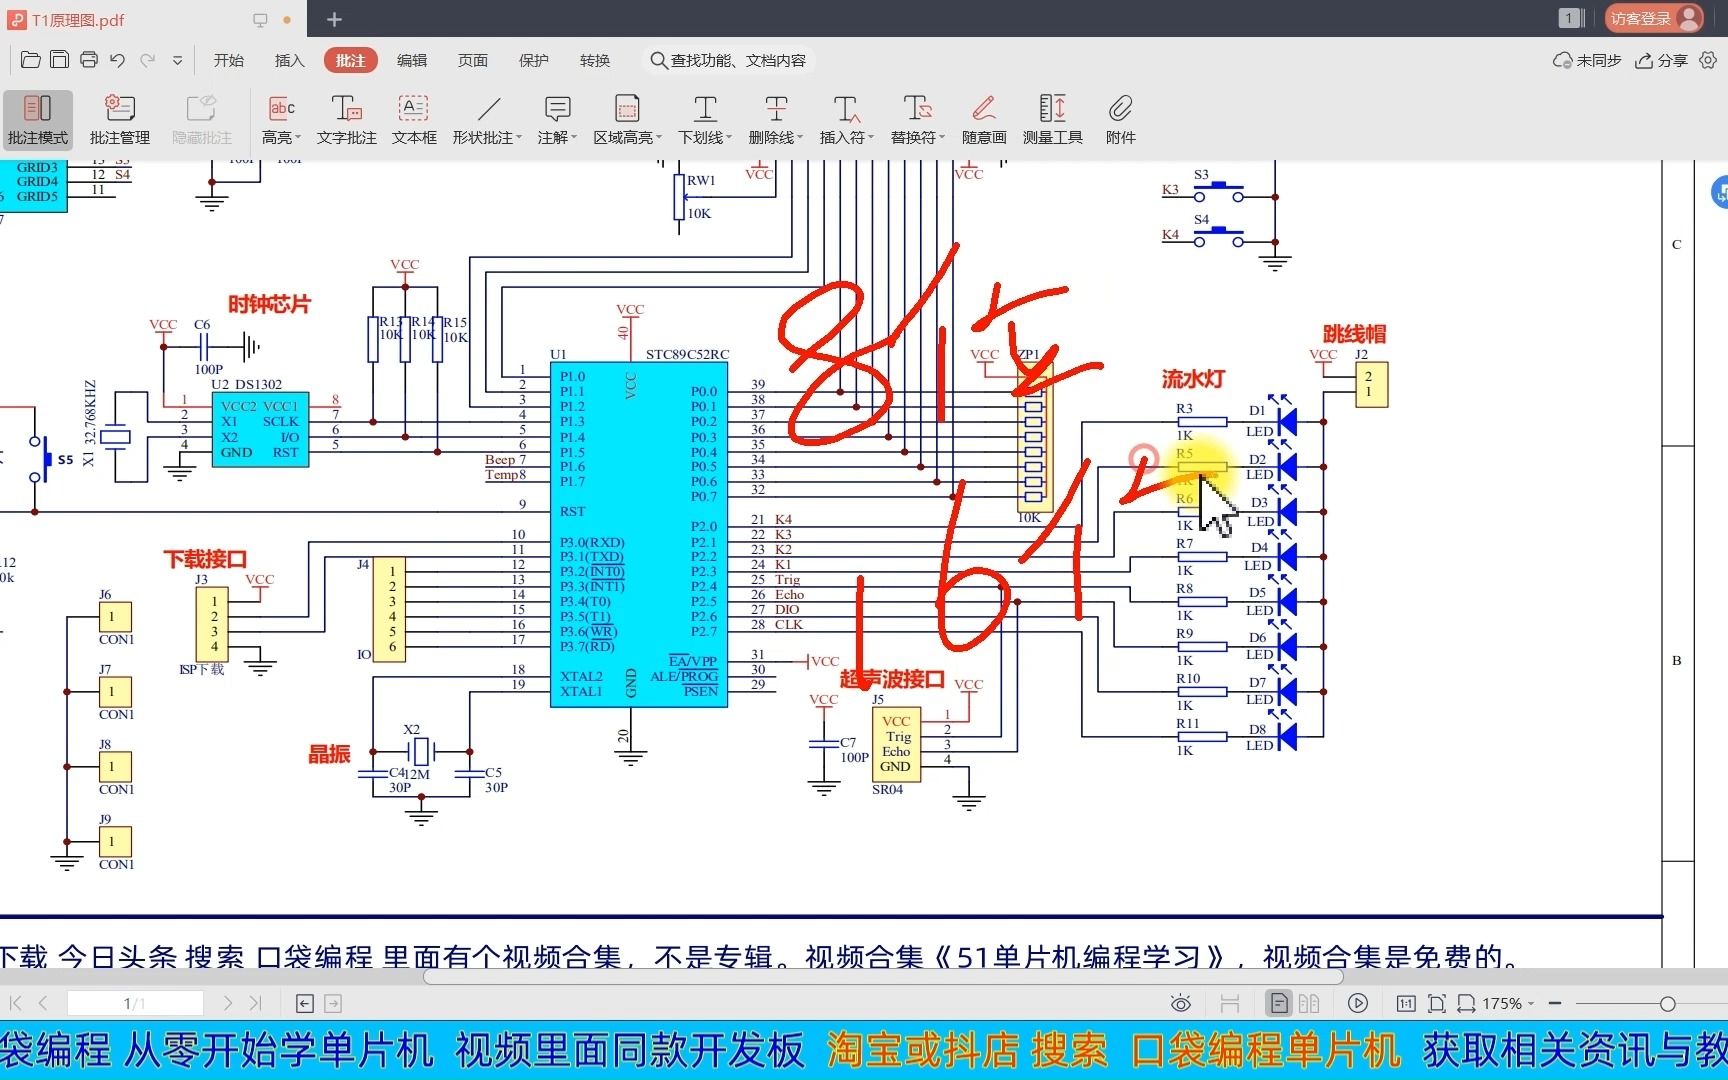Click the 分享 share button
This screenshot has height=1080, width=1728.
coord(1661,60)
